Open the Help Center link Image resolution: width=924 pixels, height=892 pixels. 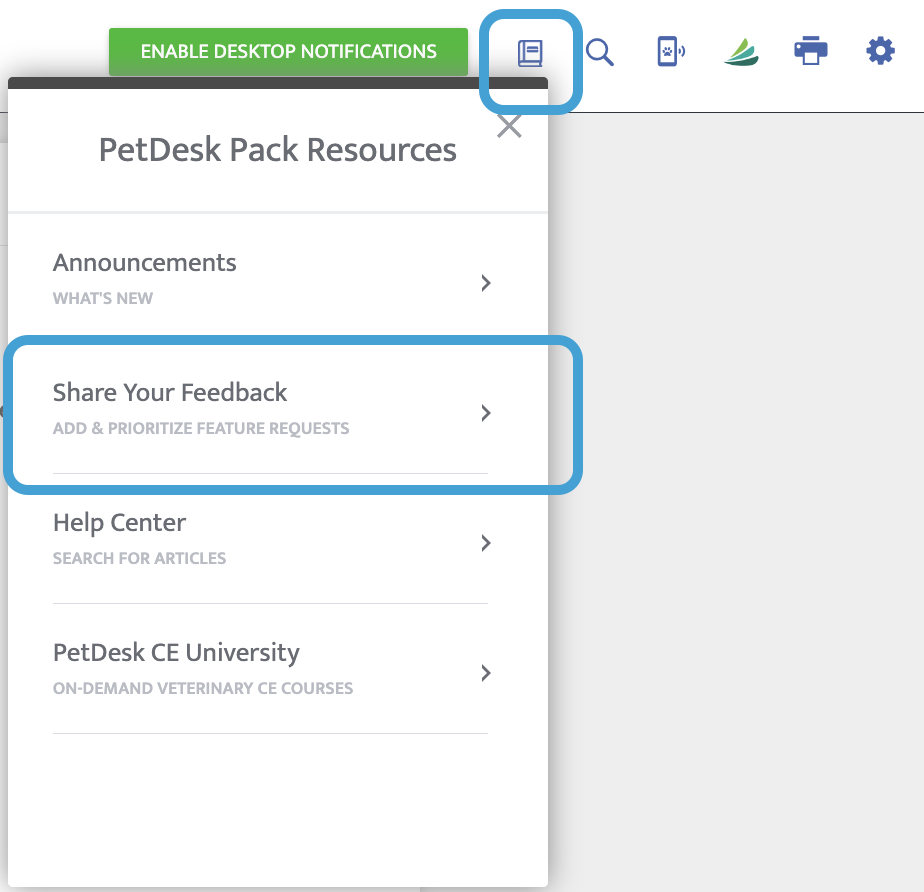point(119,523)
